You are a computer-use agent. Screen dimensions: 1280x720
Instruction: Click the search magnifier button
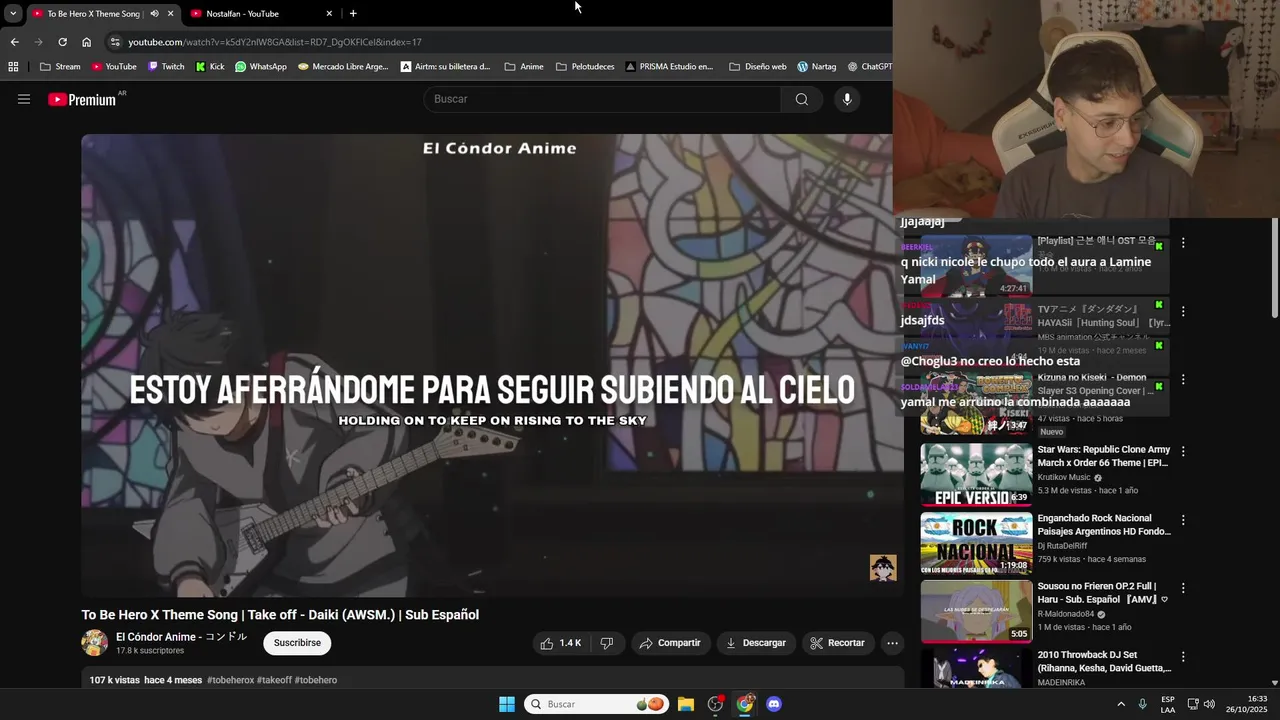pyautogui.click(x=802, y=99)
